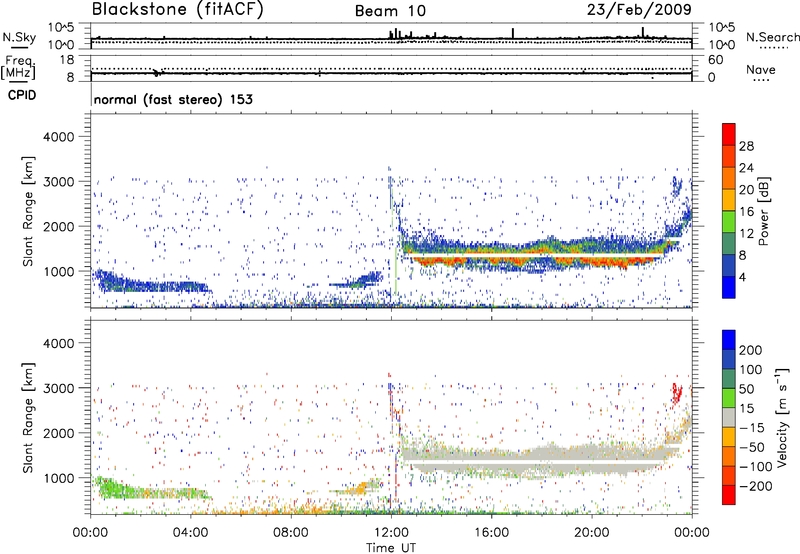
Task: Select the 16–20 dB yellow Power swatch
Action: point(729,200)
